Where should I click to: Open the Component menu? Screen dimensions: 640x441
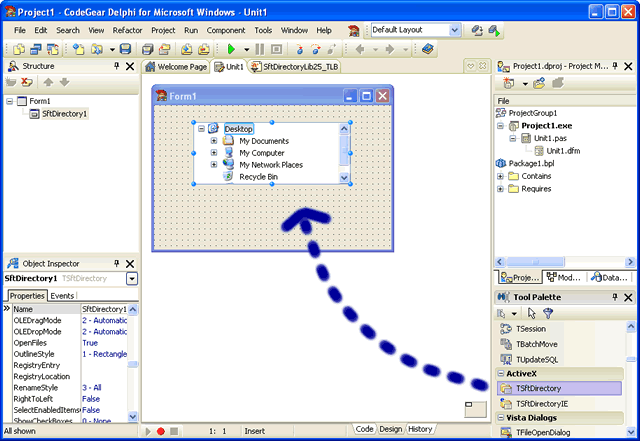coord(226,30)
